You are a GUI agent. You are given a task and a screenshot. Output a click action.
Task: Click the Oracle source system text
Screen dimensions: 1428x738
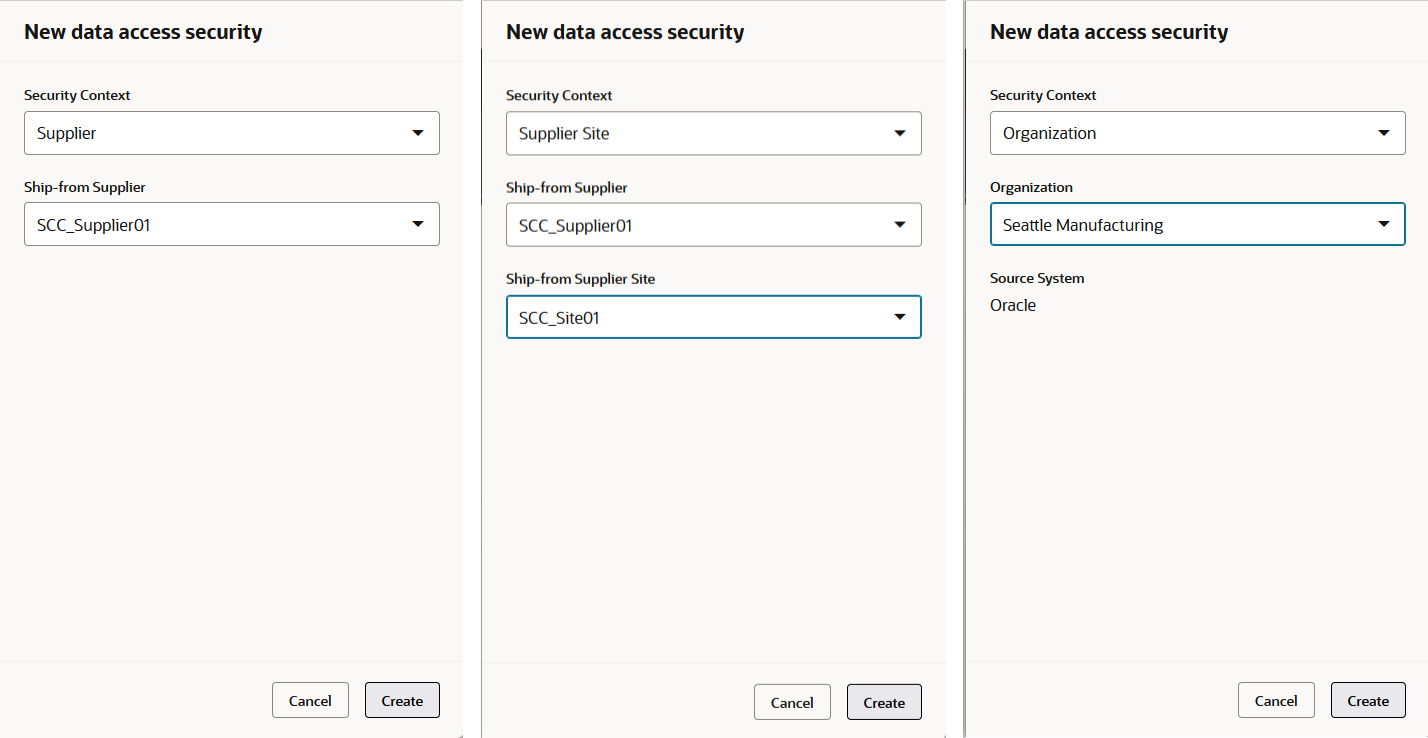pos(1012,305)
